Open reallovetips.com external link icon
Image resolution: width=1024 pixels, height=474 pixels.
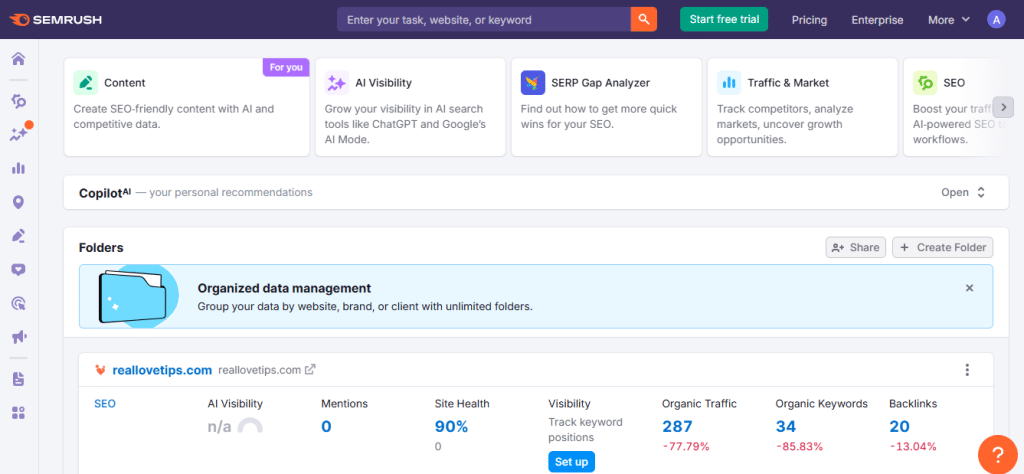[310, 370]
